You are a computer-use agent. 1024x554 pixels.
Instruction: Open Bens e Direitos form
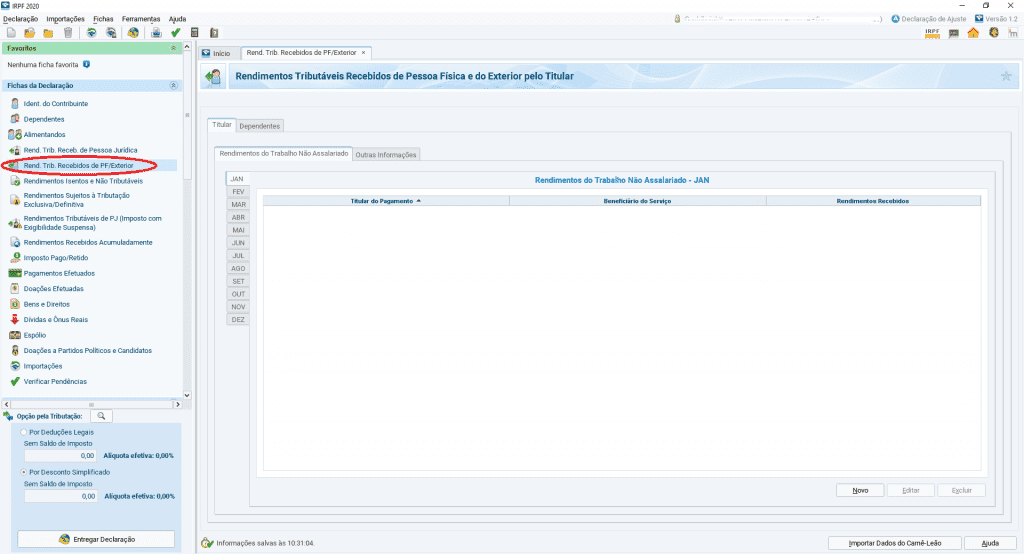46,304
